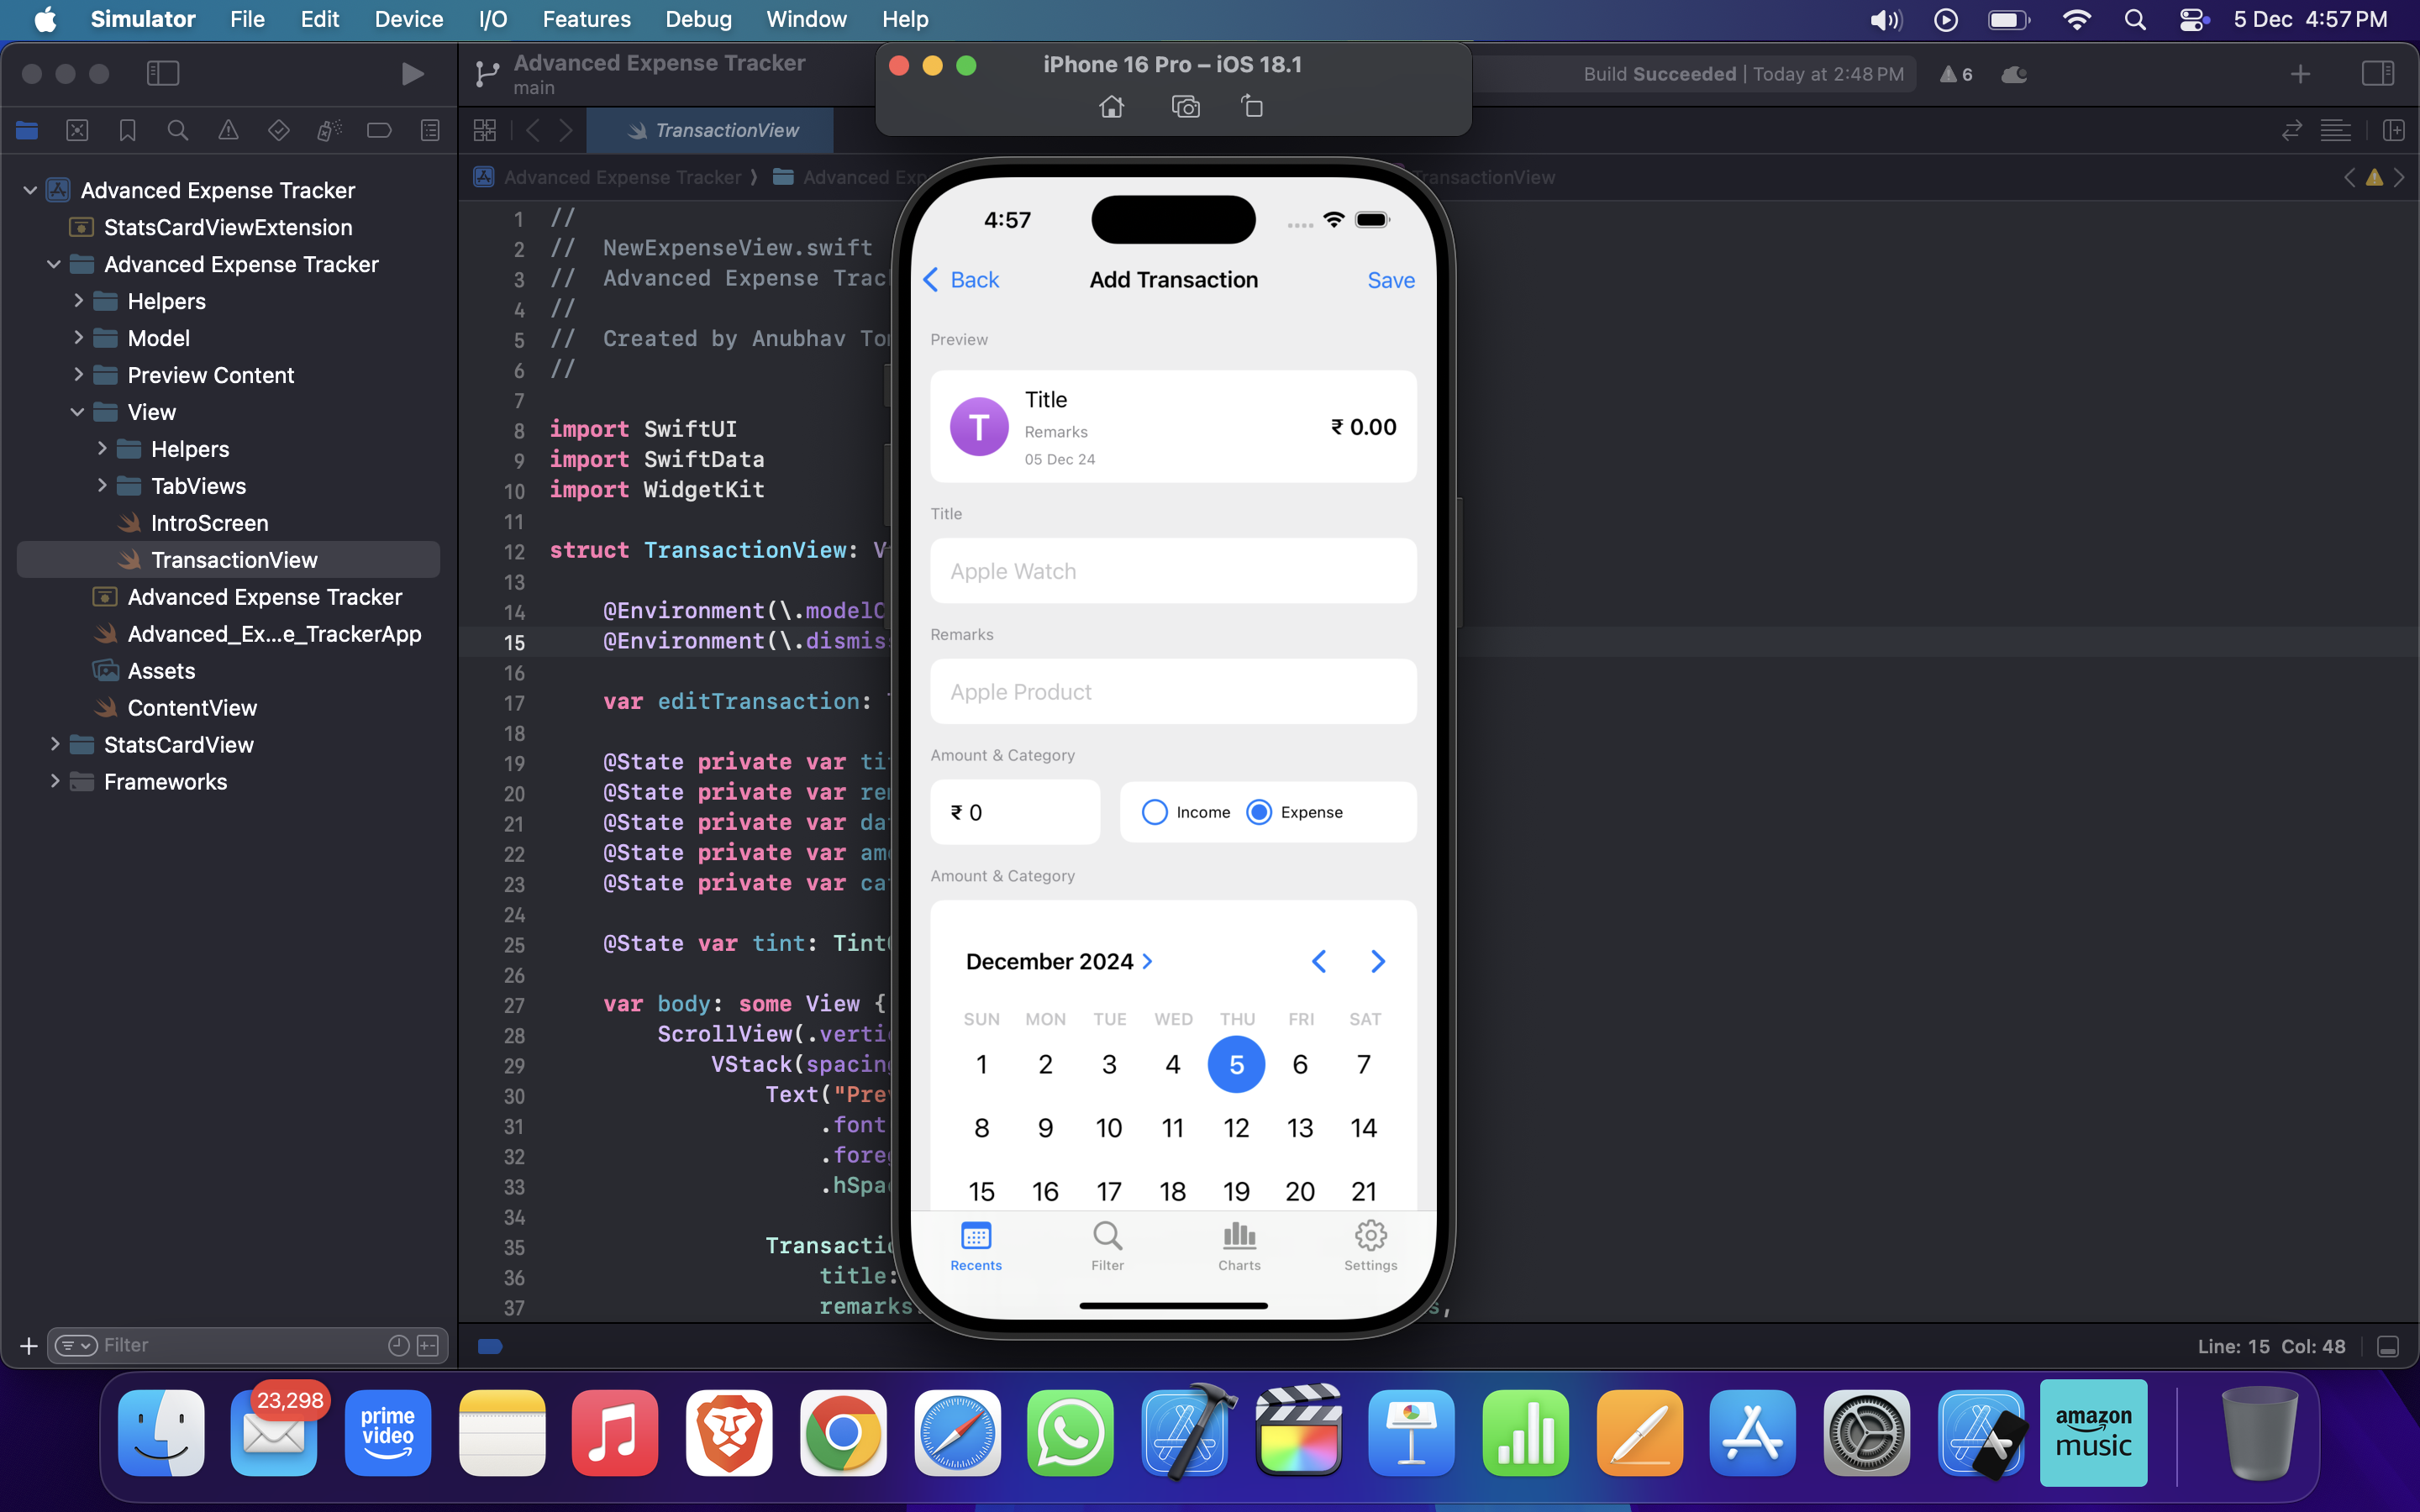Open the Breakpoint navigator
This screenshot has width=2420, height=1512.
pos(379,130)
